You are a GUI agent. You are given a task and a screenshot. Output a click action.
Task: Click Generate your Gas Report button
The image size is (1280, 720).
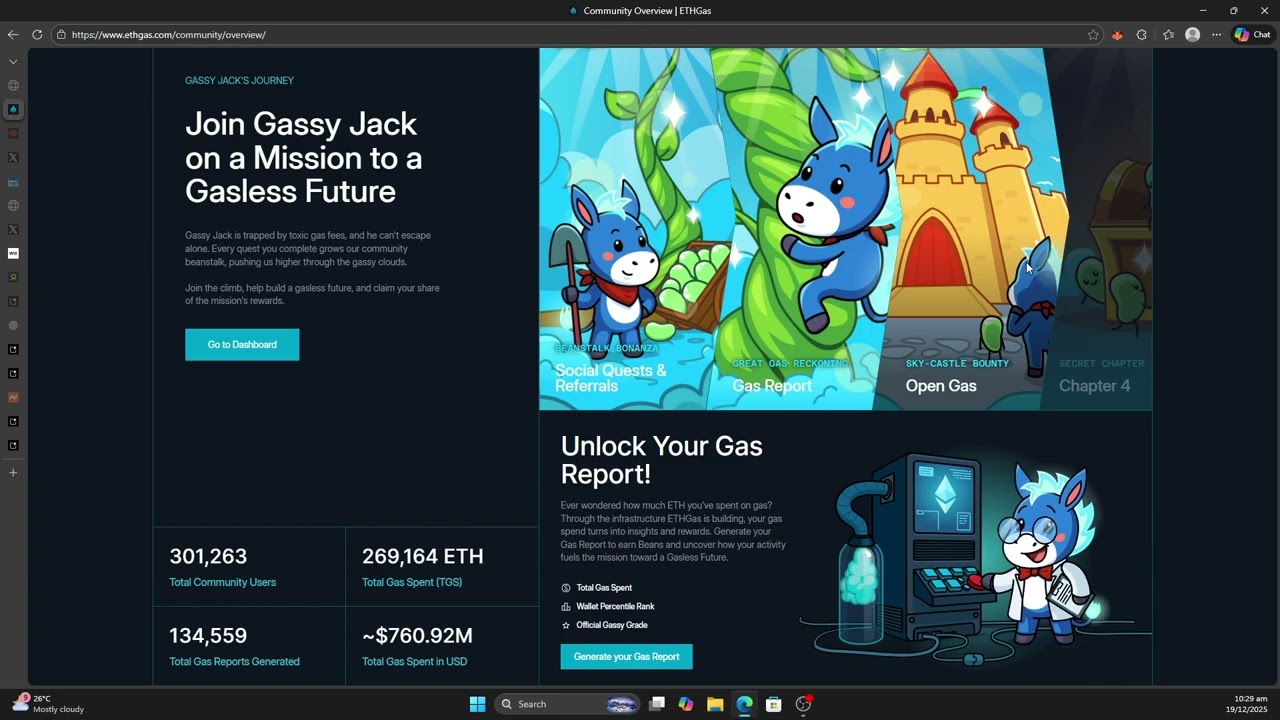(626, 656)
